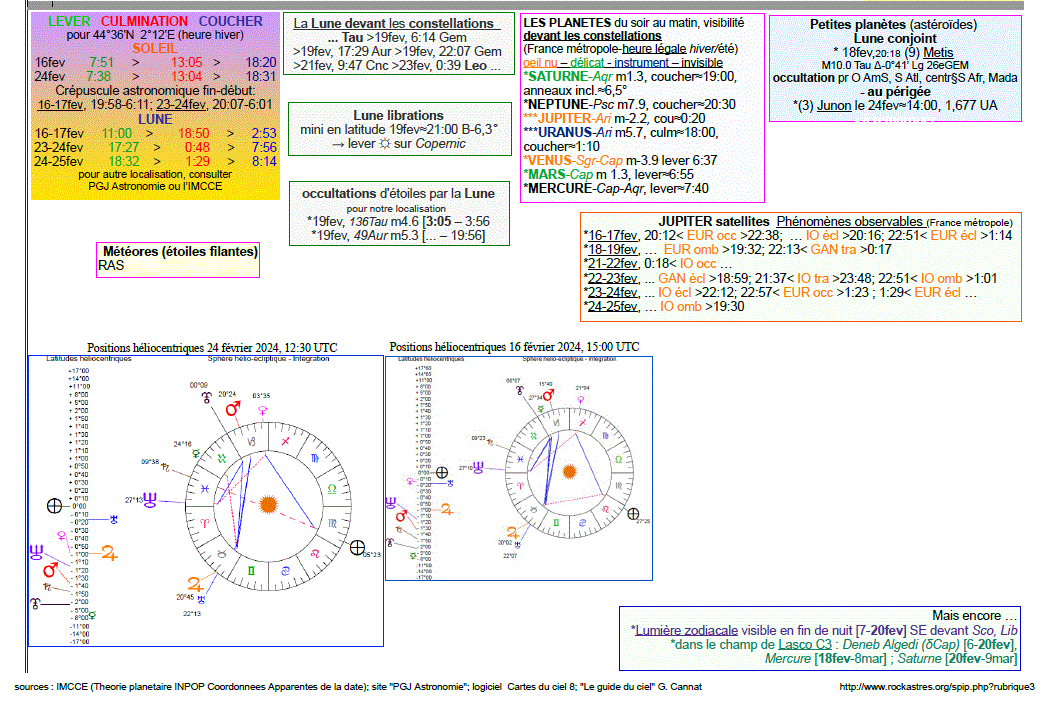Select purple Neptune labeled 27°10 in 16 février chart
The width and height of the screenshot is (1054, 703).
pyautogui.click(x=479, y=466)
